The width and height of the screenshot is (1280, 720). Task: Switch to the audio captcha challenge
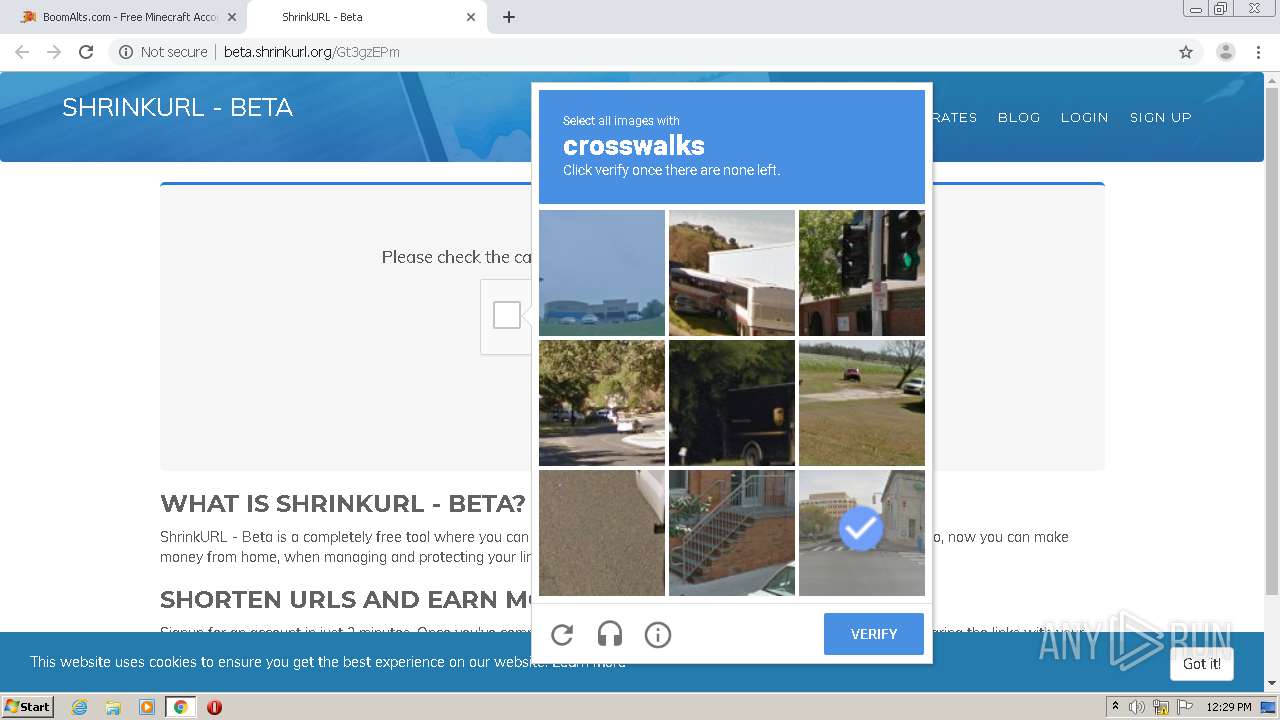tap(610, 634)
